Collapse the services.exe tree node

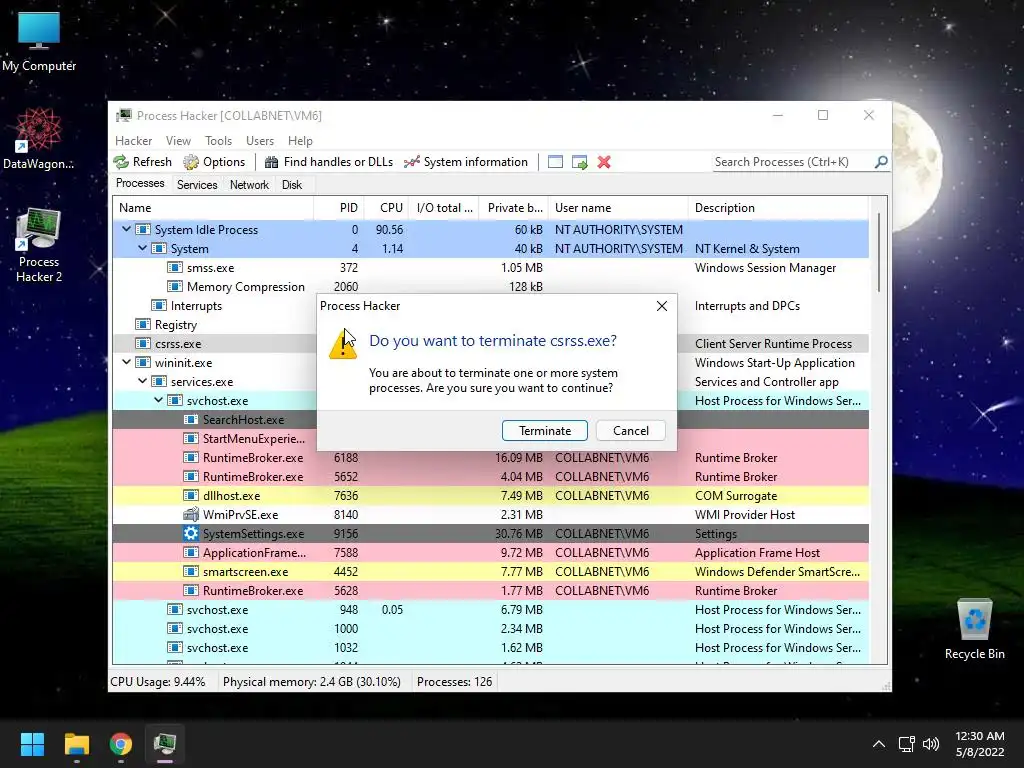(x=142, y=381)
